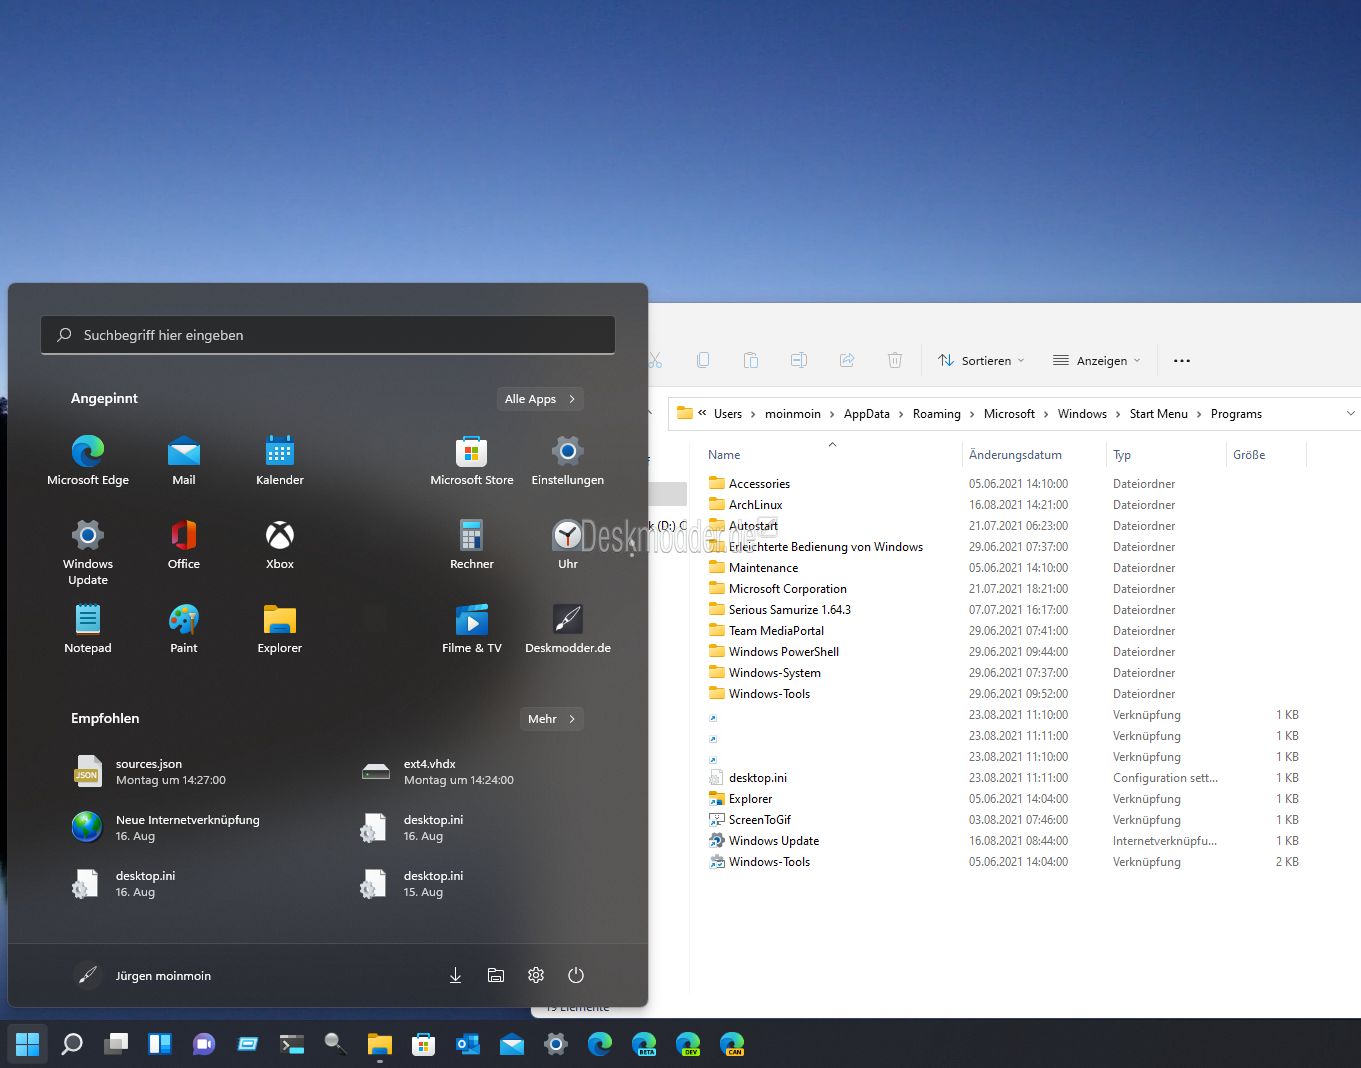
Task: Open taskbar search magnifier
Action: pos(72,1044)
